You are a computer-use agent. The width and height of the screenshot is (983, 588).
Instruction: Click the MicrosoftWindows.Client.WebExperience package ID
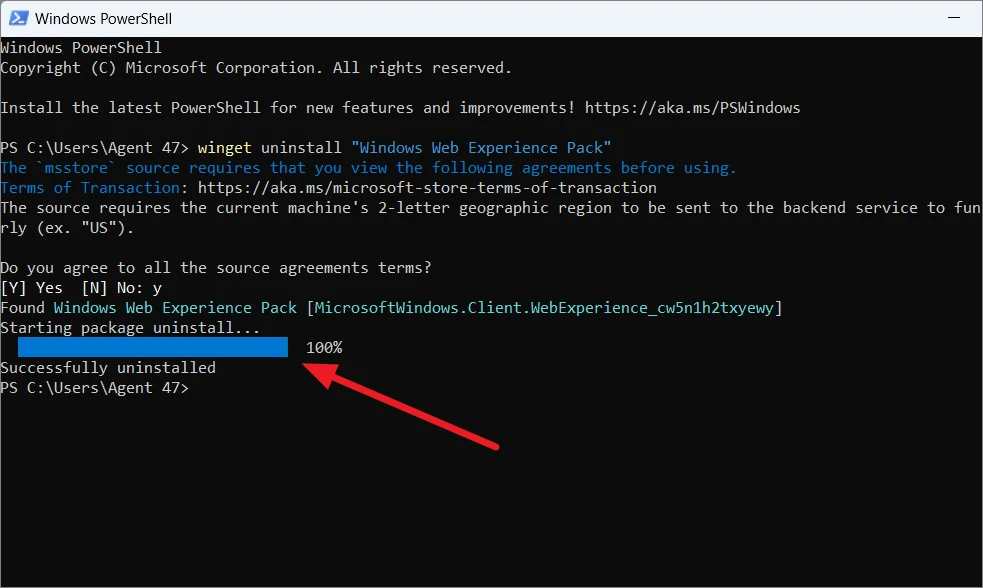pyautogui.click(x=545, y=308)
